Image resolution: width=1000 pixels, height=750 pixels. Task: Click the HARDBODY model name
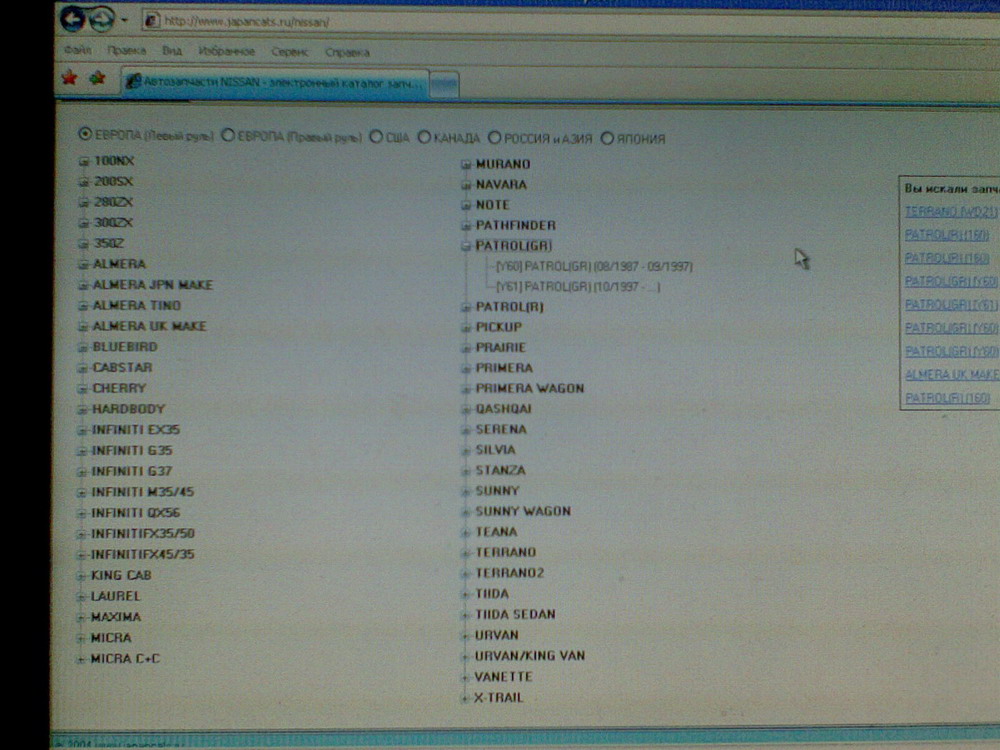[x=128, y=409]
